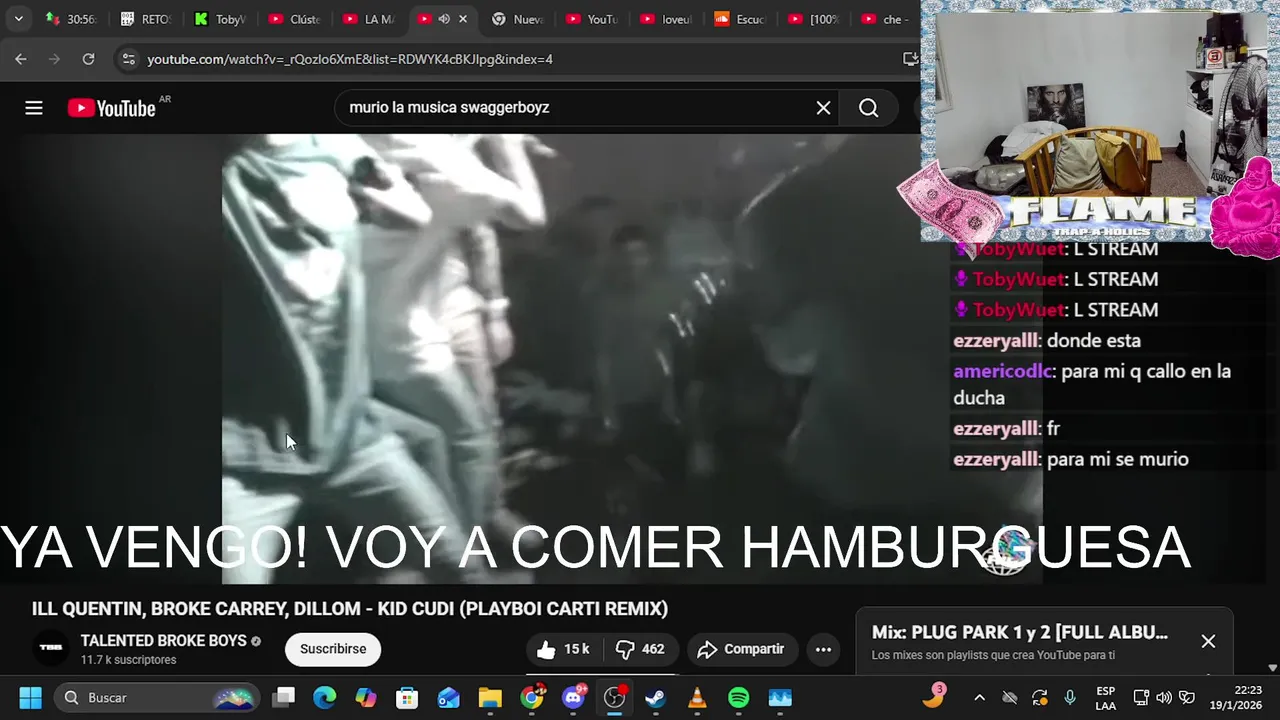1280x720 pixels.
Task: Open TALENTED BROKE BOYS channel avatar
Action: (x=51, y=648)
